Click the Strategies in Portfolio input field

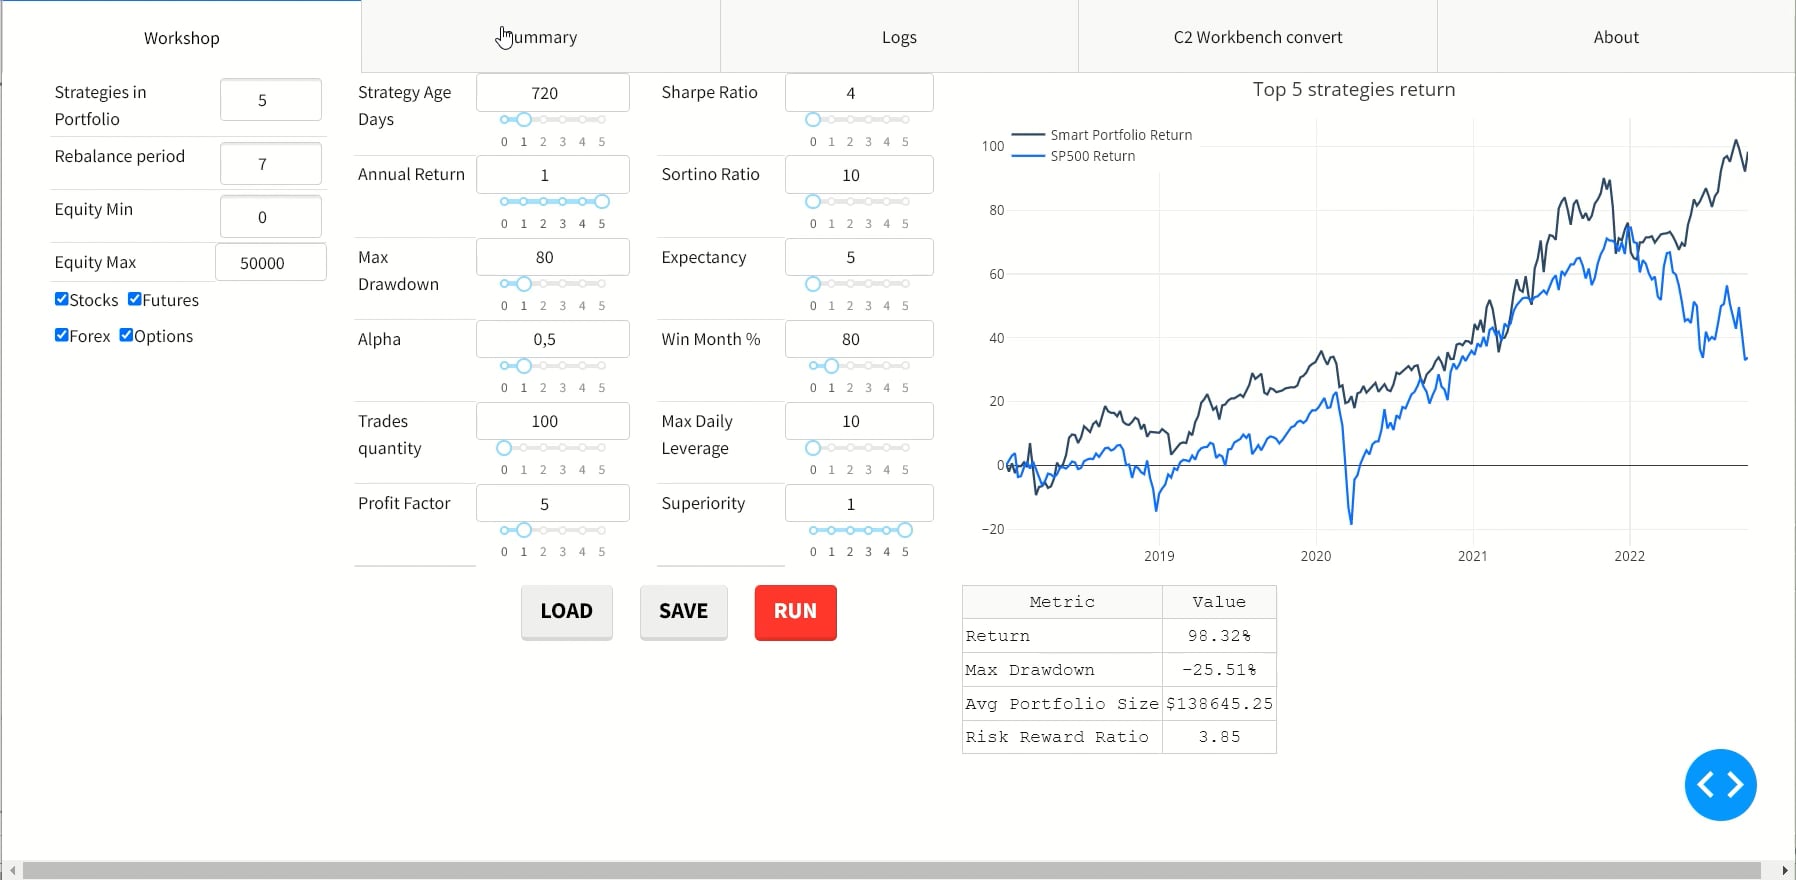270,100
